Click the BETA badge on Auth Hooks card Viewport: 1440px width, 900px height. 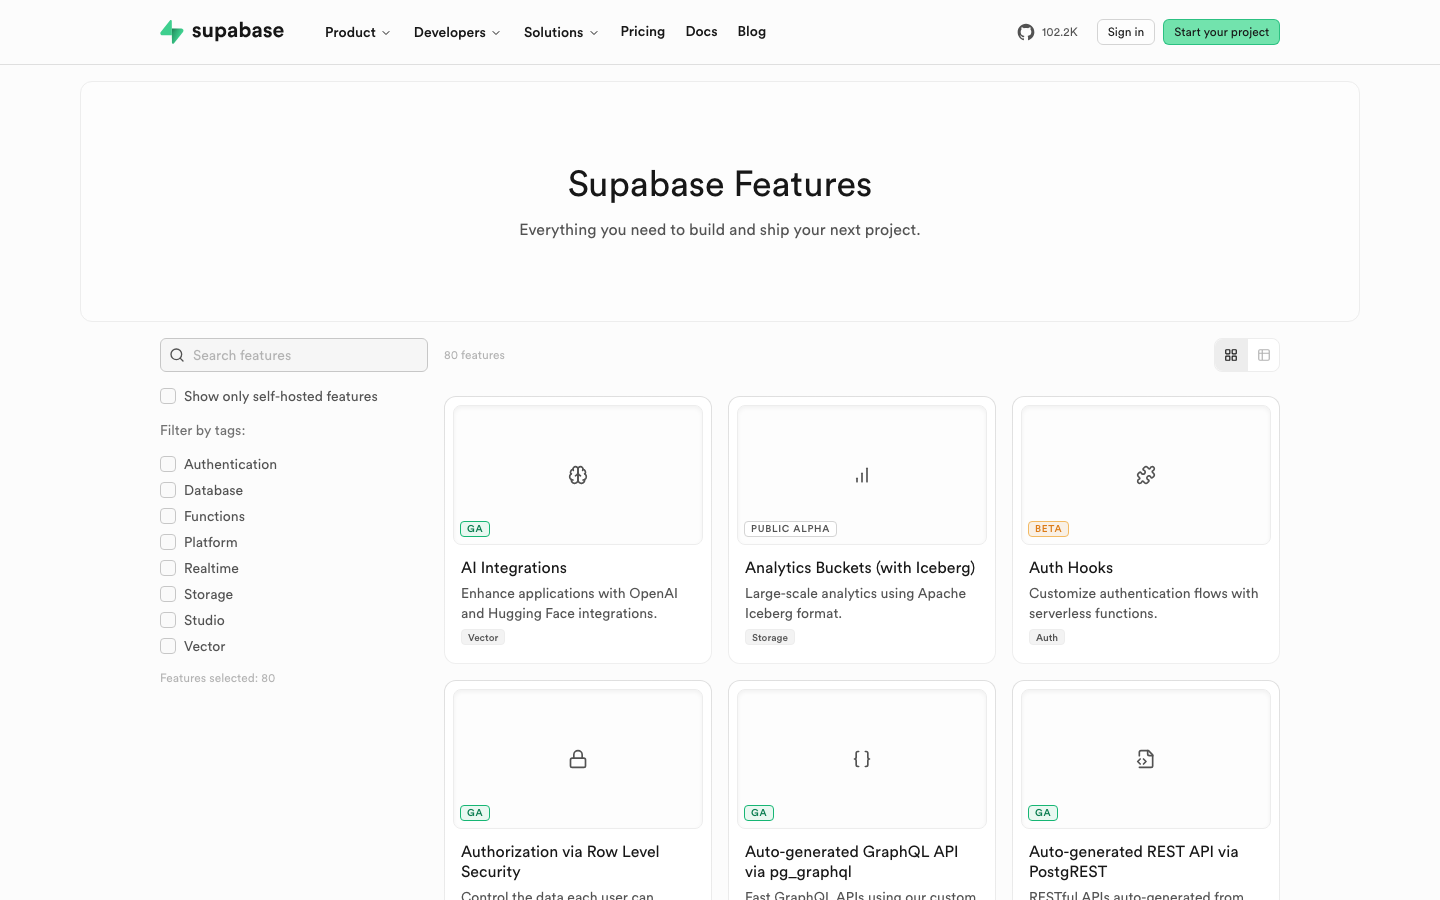[x=1048, y=529]
